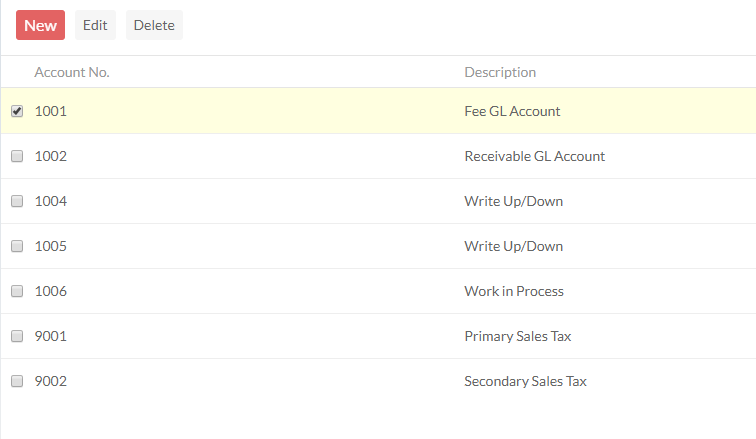
Task: Tick the checkbox for account 1002
Action: pos(17,157)
